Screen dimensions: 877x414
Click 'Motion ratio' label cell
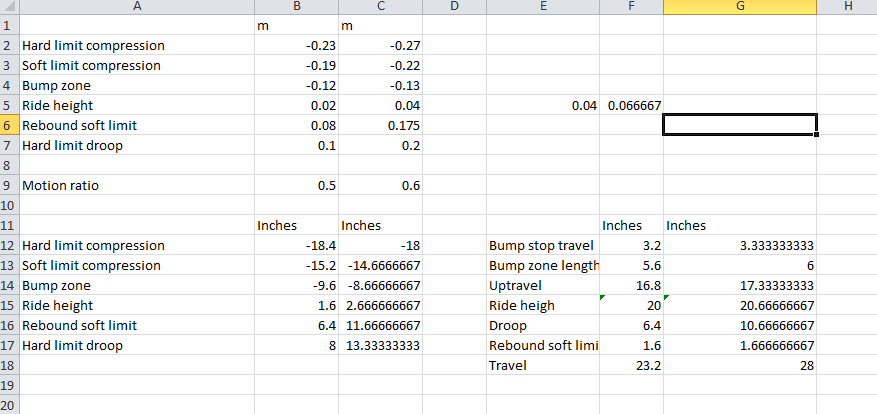click(137, 185)
